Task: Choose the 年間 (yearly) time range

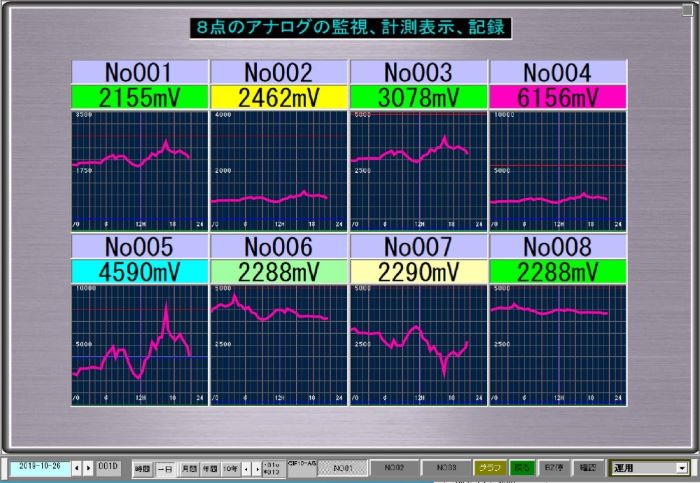Action: (210, 468)
